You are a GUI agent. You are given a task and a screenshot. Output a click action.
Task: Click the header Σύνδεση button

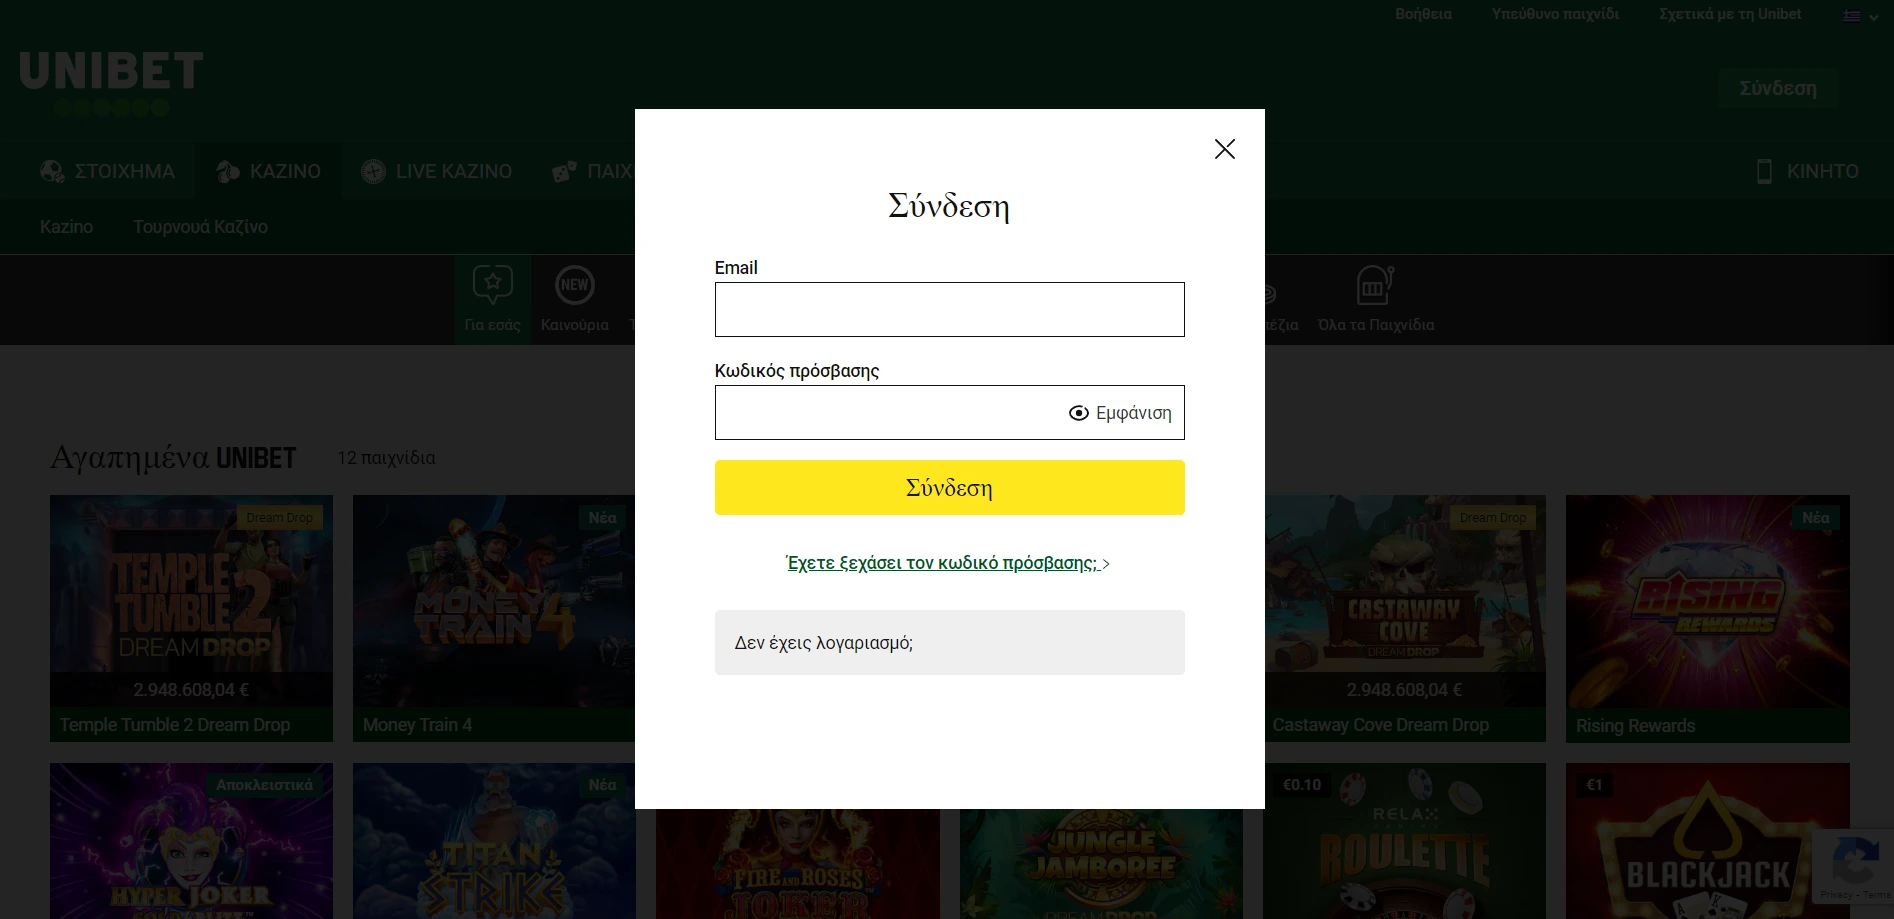(1778, 88)
